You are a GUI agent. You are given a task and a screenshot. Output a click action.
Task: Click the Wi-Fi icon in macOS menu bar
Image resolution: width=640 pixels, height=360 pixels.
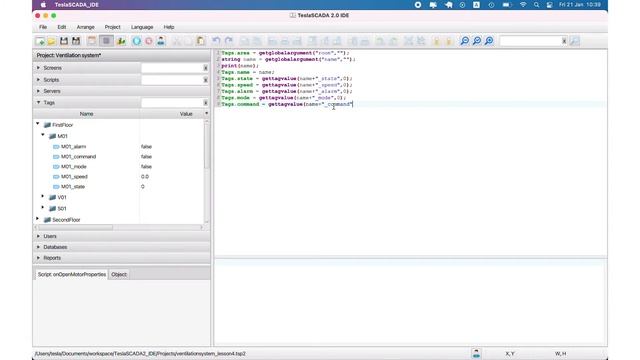click(x=523, y=5)
